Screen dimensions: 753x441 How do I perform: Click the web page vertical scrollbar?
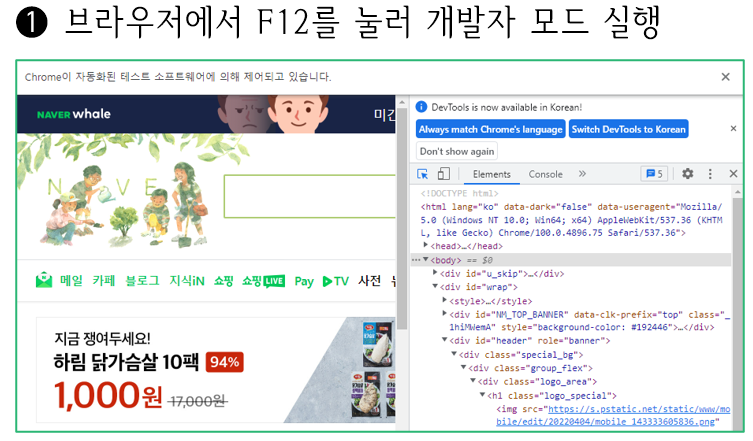coord(402,219)
